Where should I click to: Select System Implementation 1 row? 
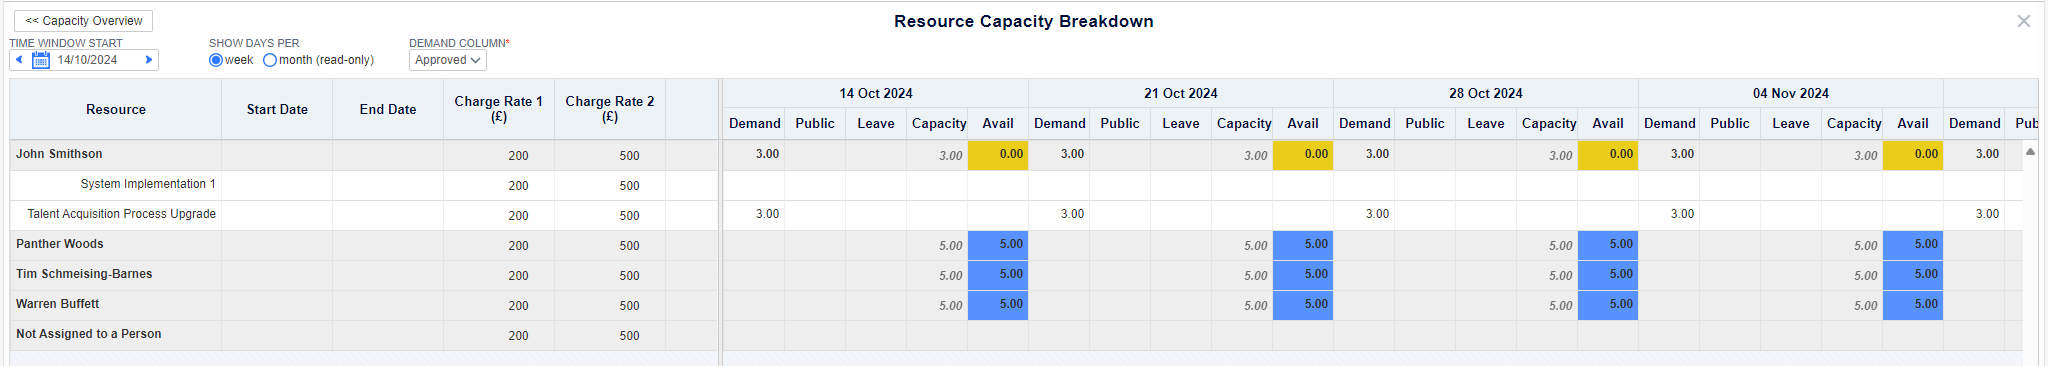(x=364, y=185)
